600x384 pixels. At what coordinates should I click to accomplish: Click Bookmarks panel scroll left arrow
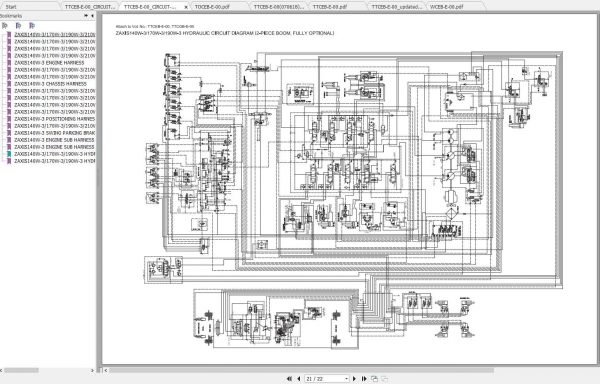(x=2, y=370)
